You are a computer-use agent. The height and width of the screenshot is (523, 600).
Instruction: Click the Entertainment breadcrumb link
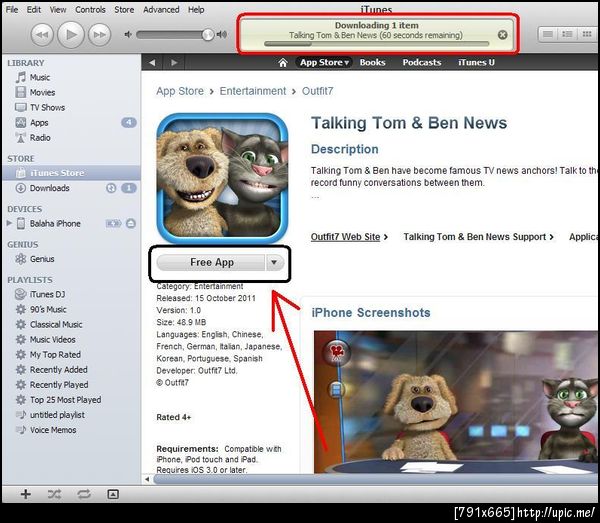coord(253,91)
